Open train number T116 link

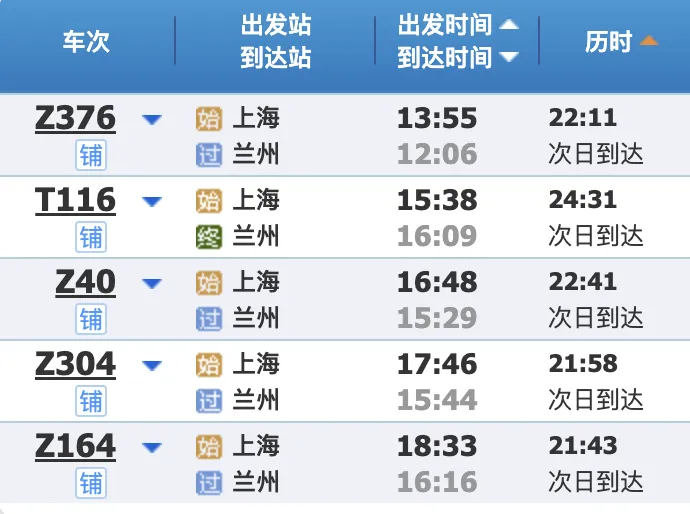tap(75, 200)
